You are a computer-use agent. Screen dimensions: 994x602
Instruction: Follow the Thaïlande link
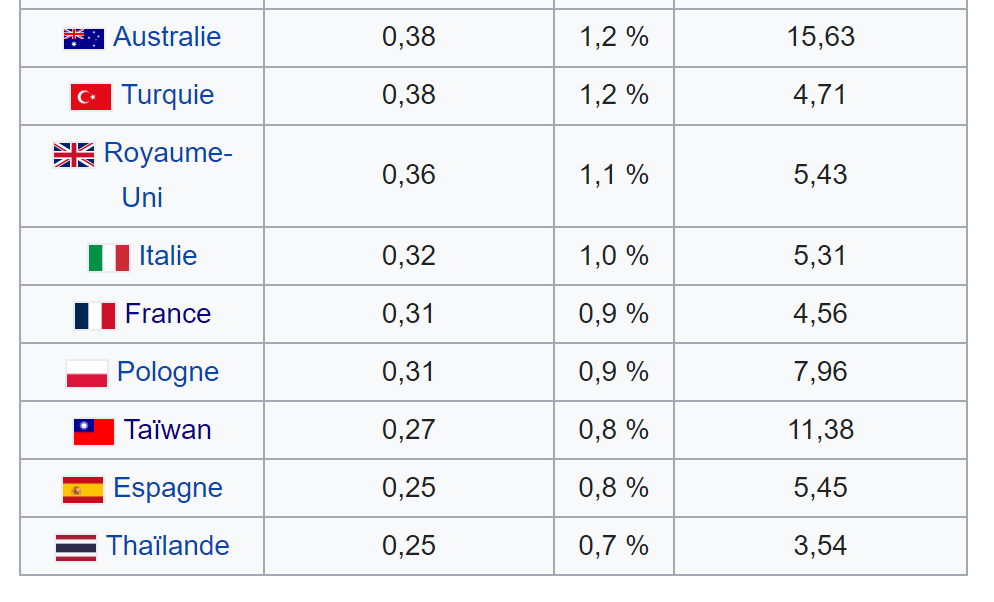(168, 546)
